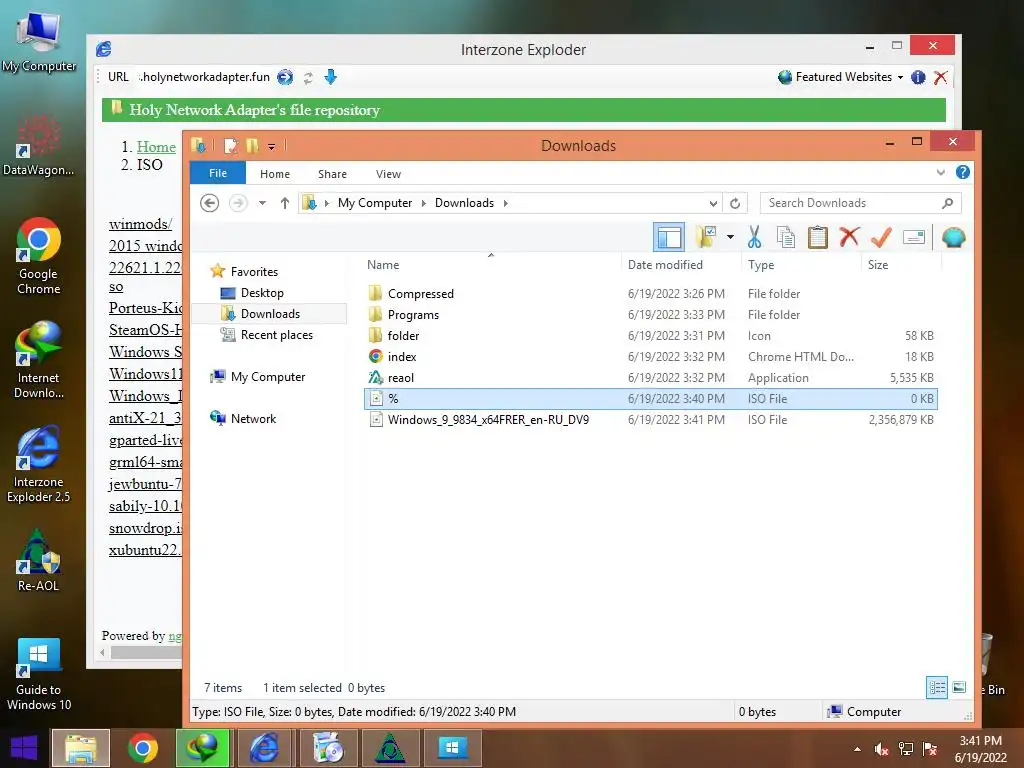The image size is (1024, 768).
Task: Expand the address bar history dropdown
Action: point(713,203)
